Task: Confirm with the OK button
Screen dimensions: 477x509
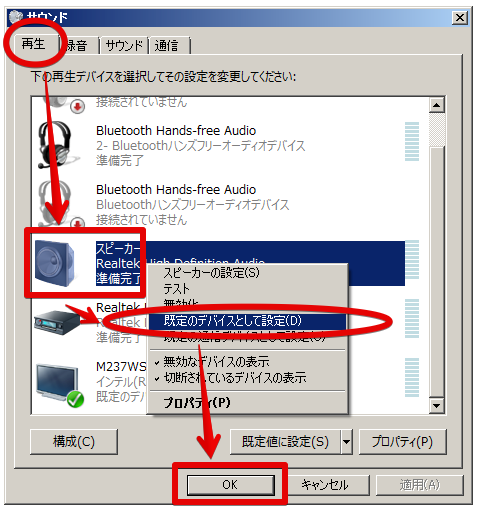Action: (x=231, y=485)
